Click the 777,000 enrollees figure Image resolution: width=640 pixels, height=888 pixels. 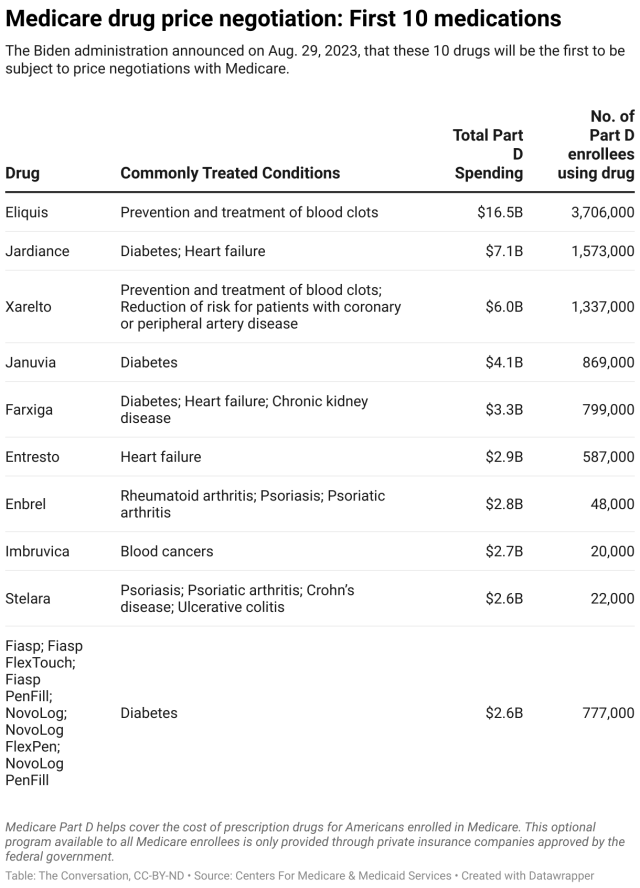[x=608, y=713]
